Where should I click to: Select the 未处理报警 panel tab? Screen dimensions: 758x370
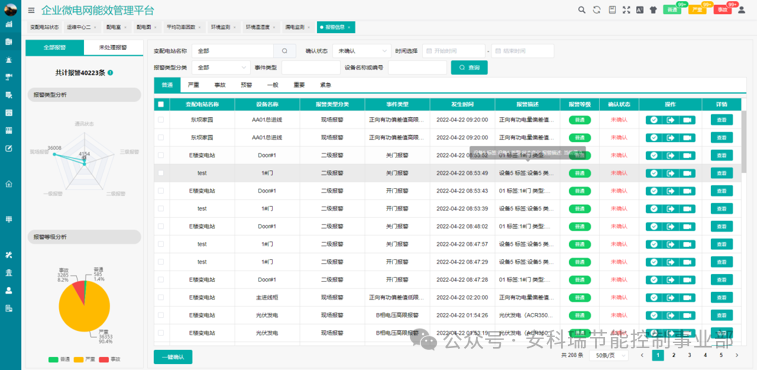[113, 47]
